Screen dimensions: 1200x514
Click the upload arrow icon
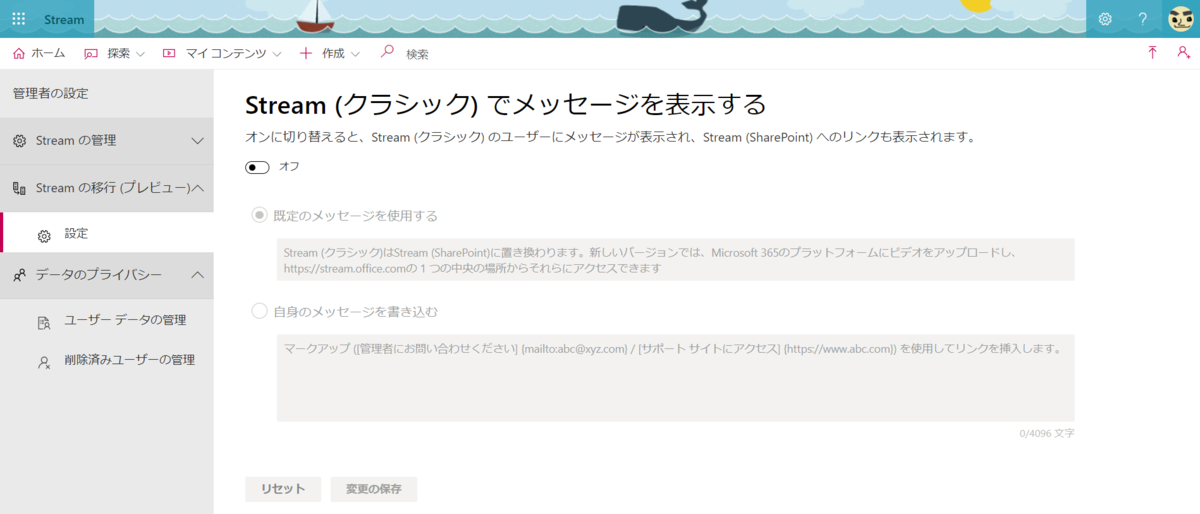(x=1152, y=53)
